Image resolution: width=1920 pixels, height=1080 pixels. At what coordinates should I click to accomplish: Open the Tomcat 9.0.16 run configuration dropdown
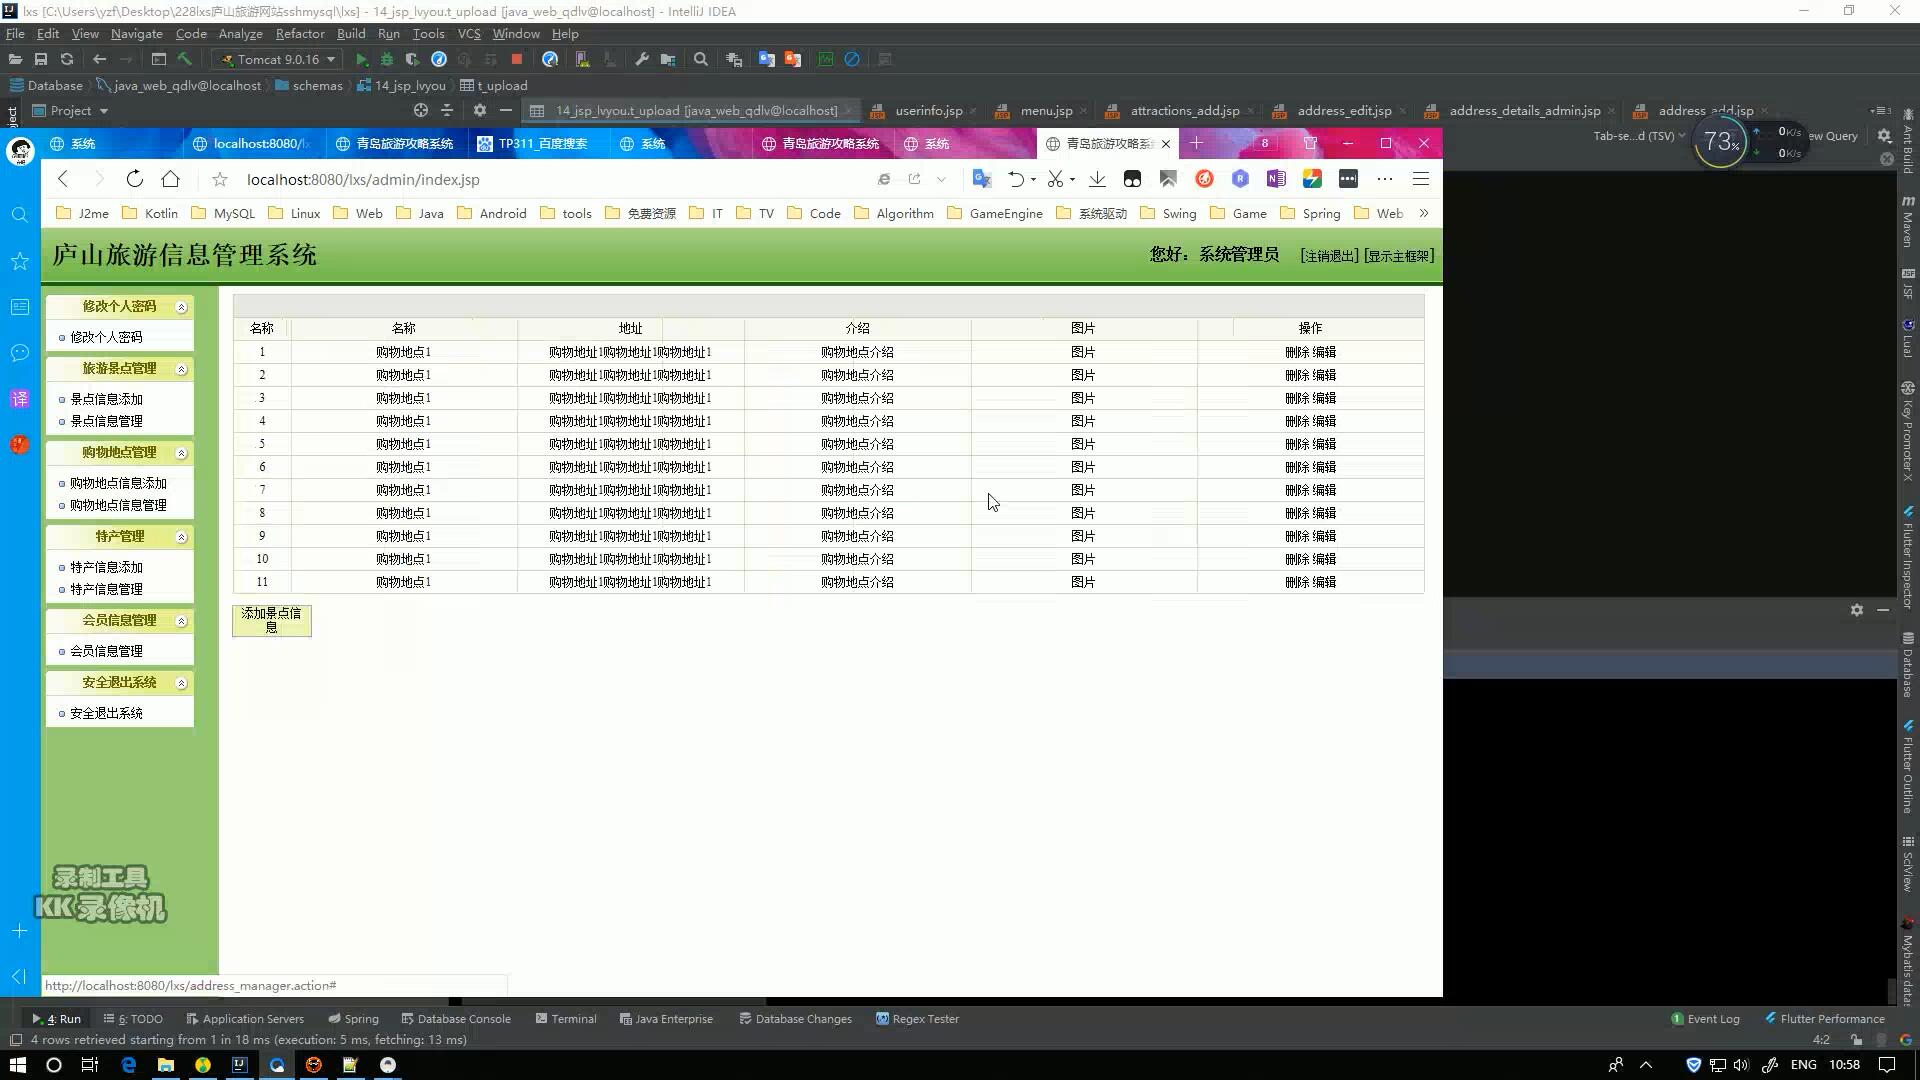[x=278, y=59]
